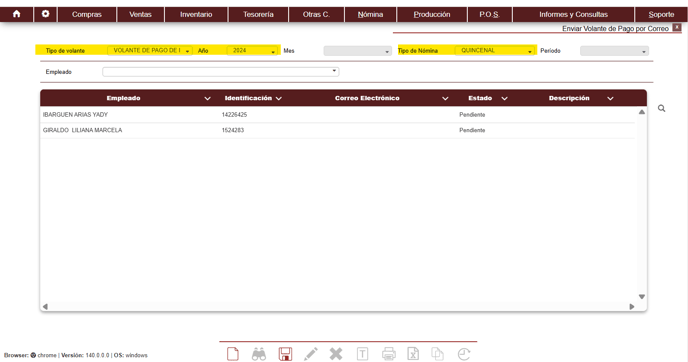Open the gear settings icon

(45, 14)
